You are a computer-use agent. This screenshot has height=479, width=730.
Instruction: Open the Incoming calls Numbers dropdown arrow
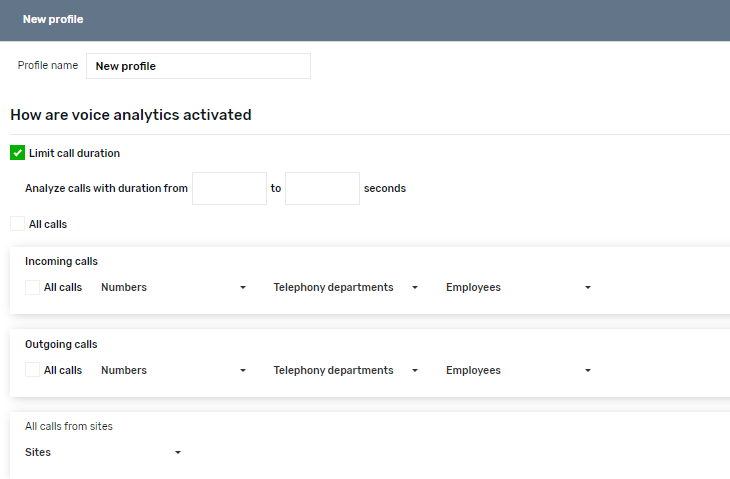tap(242, 288)
